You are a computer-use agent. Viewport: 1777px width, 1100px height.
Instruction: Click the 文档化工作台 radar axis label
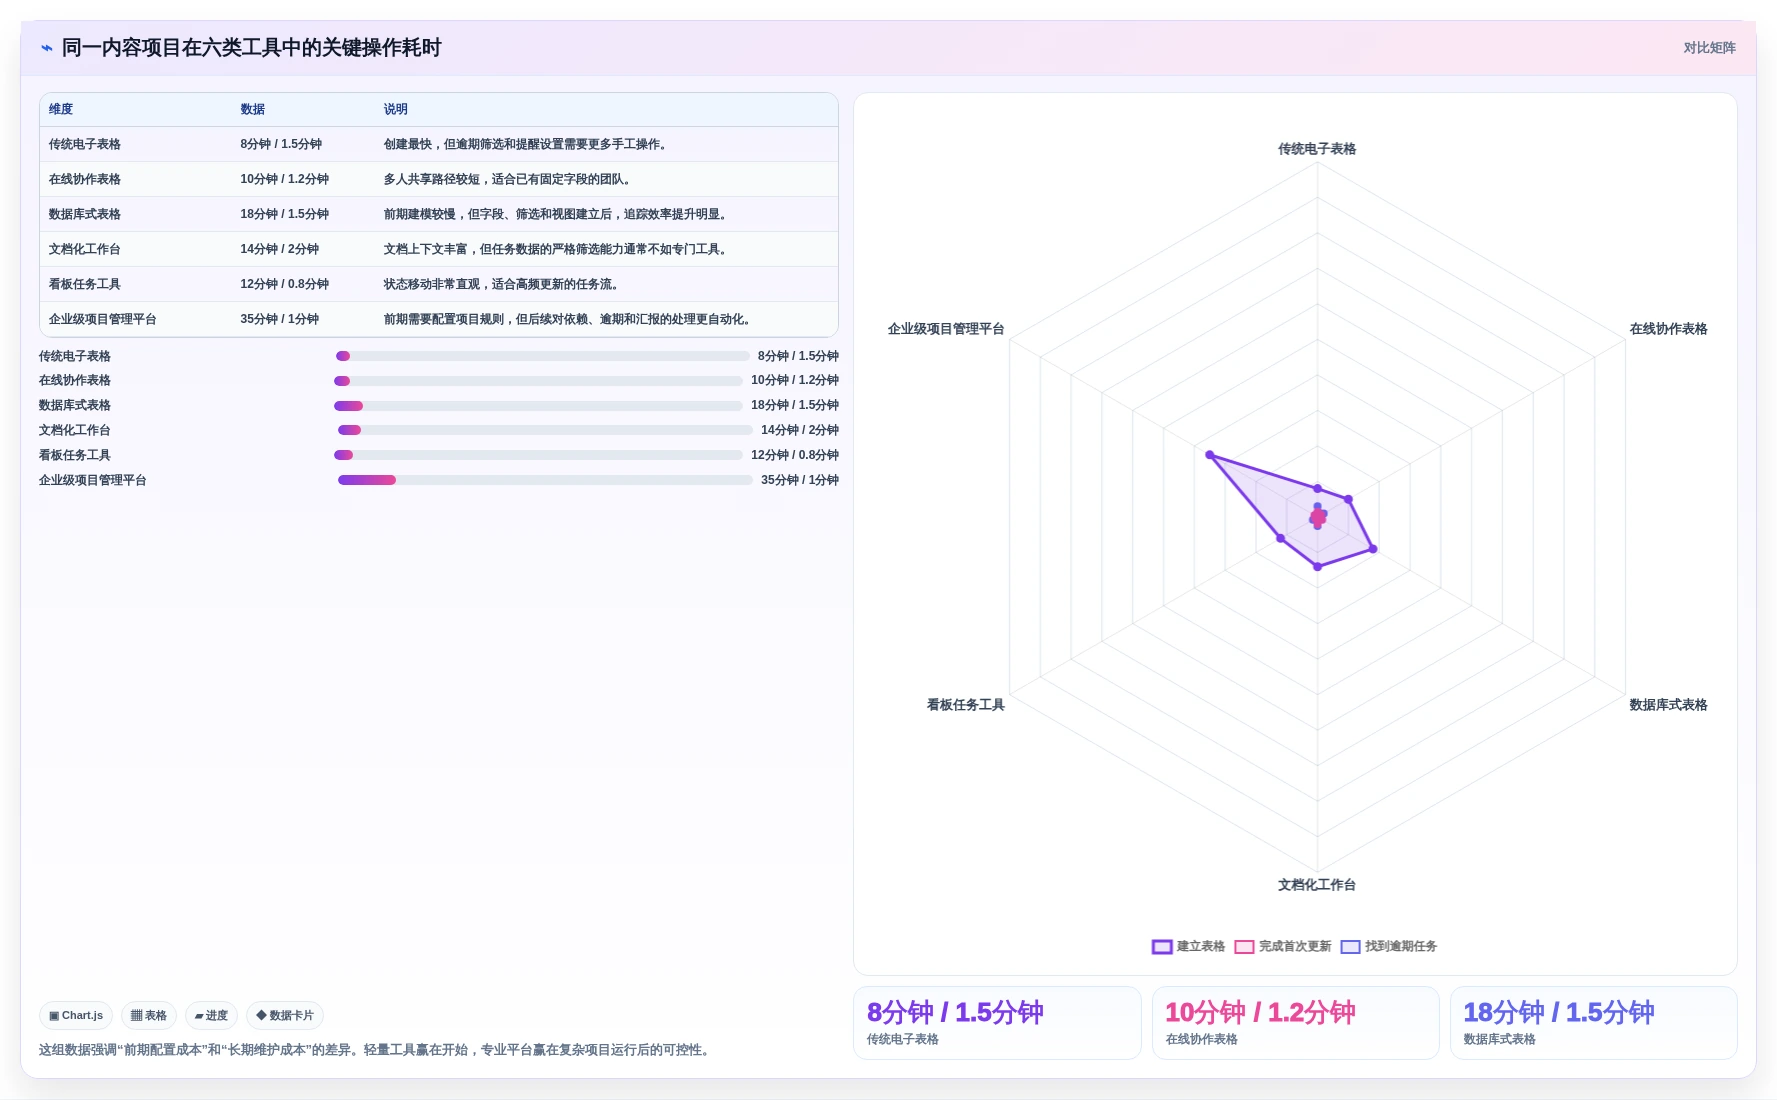point(1317,885)
